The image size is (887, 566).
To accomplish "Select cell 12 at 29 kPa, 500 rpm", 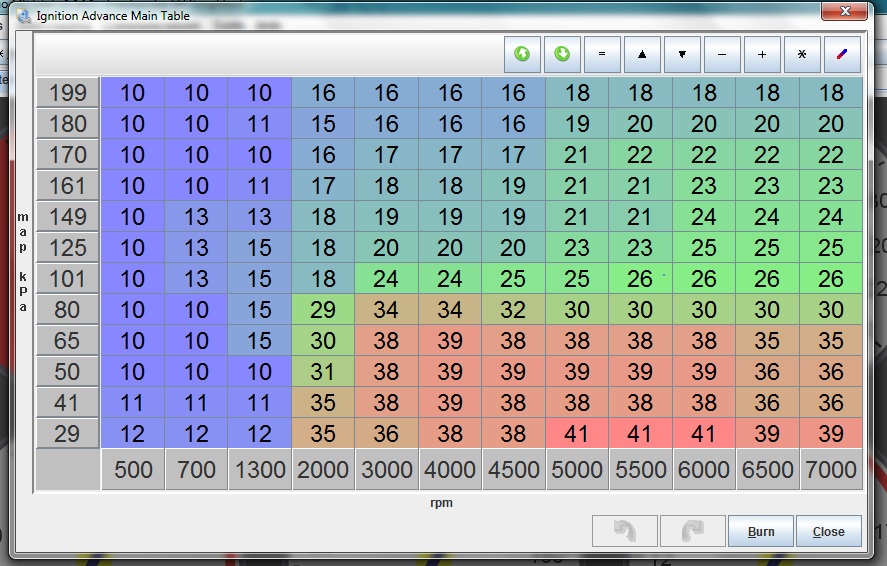I will point(133,434).
